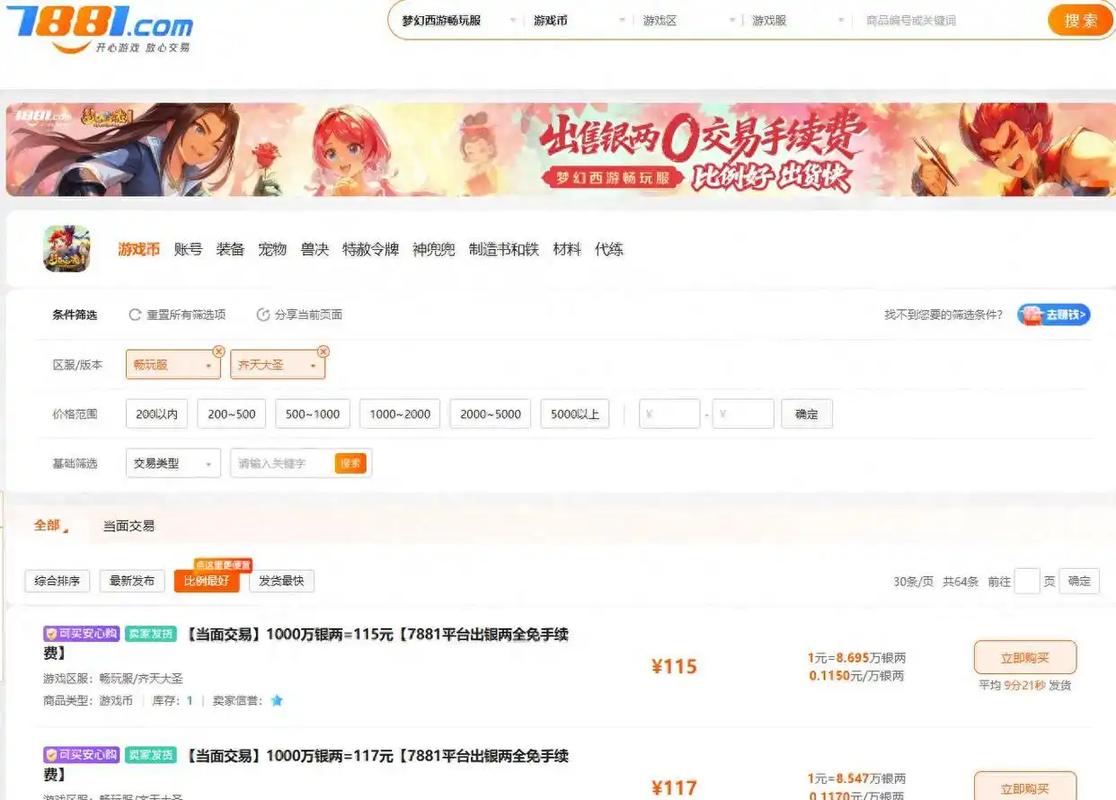Sort by 最新发布

click(132, 581)
